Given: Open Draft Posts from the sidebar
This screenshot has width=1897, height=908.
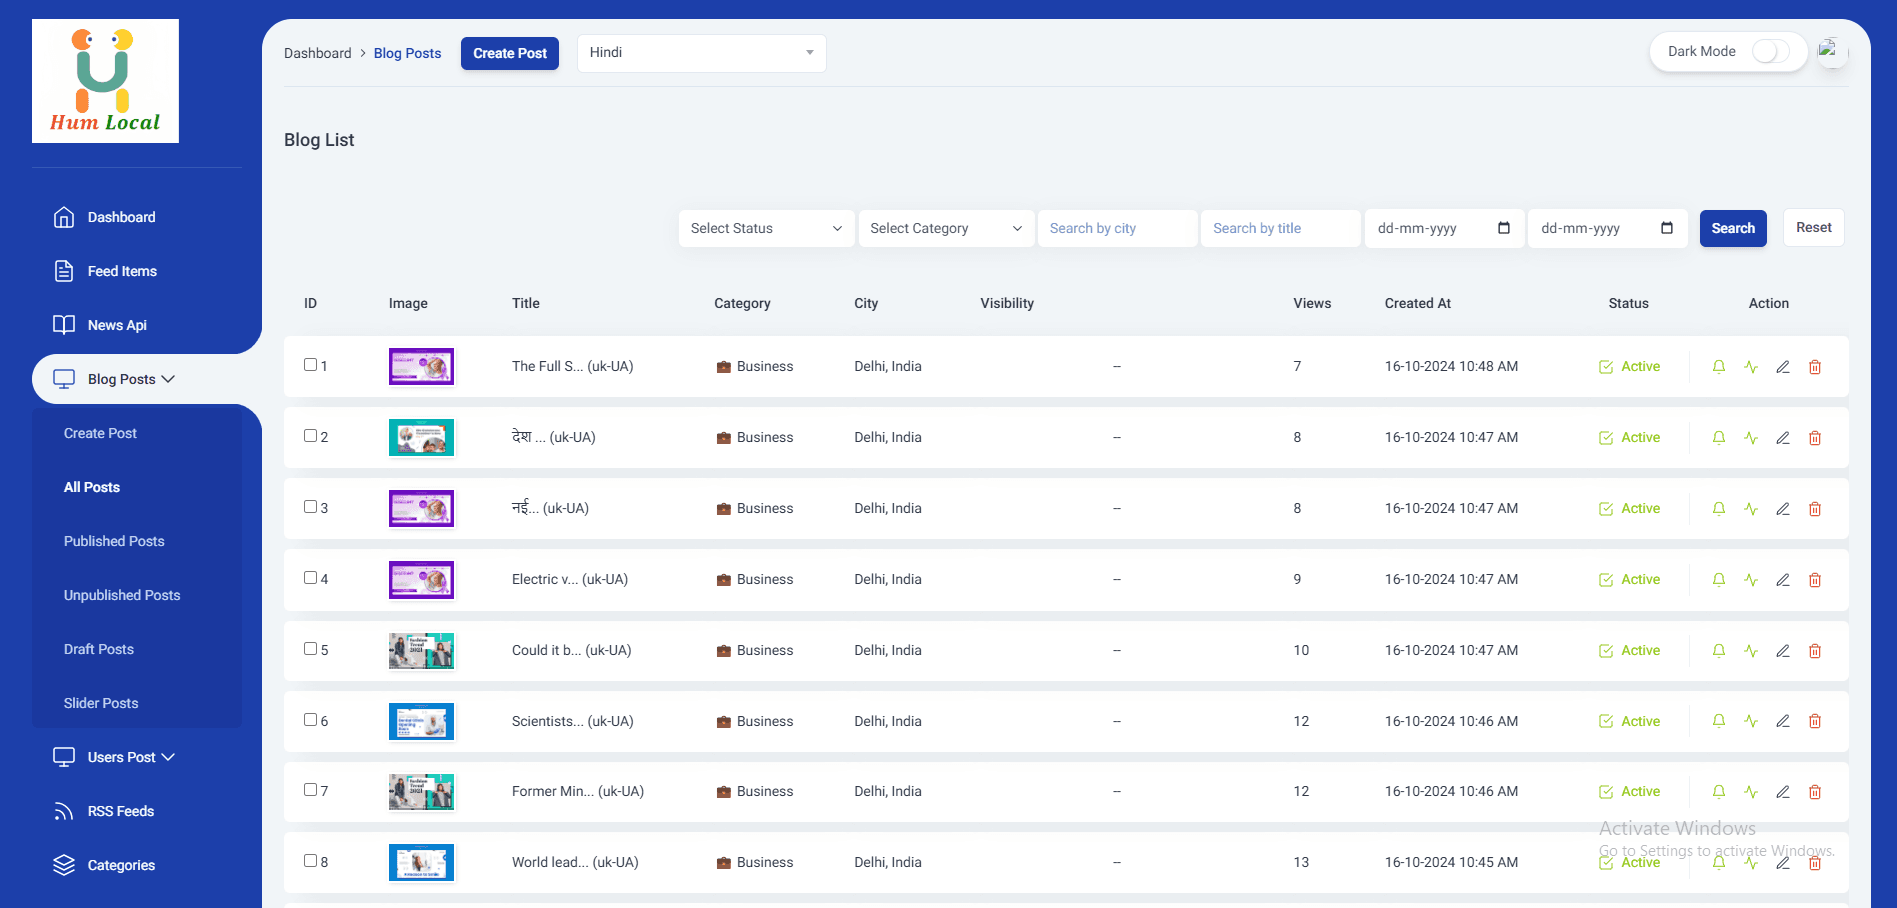Looking at the screenshot, I should click(98, 649).
